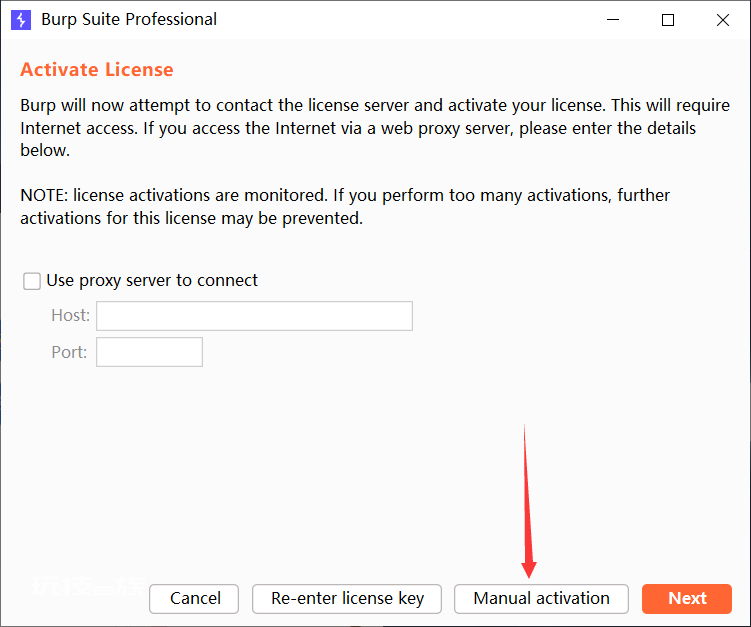This screenshot has width=751, height=627.
Task: Choose Re-enter license key
Action: tap(347, 599)
